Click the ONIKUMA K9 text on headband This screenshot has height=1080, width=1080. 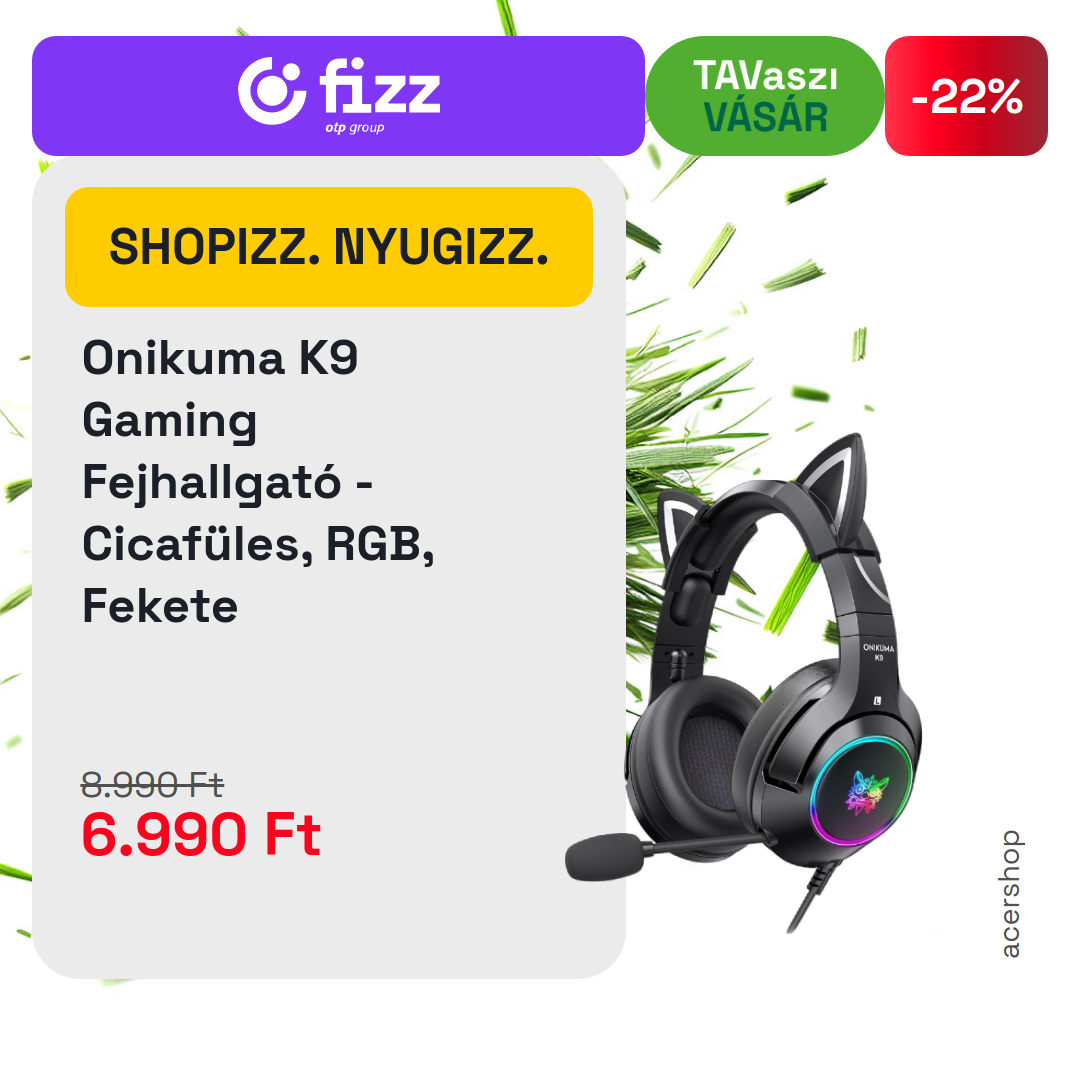[x=879, y=652]
